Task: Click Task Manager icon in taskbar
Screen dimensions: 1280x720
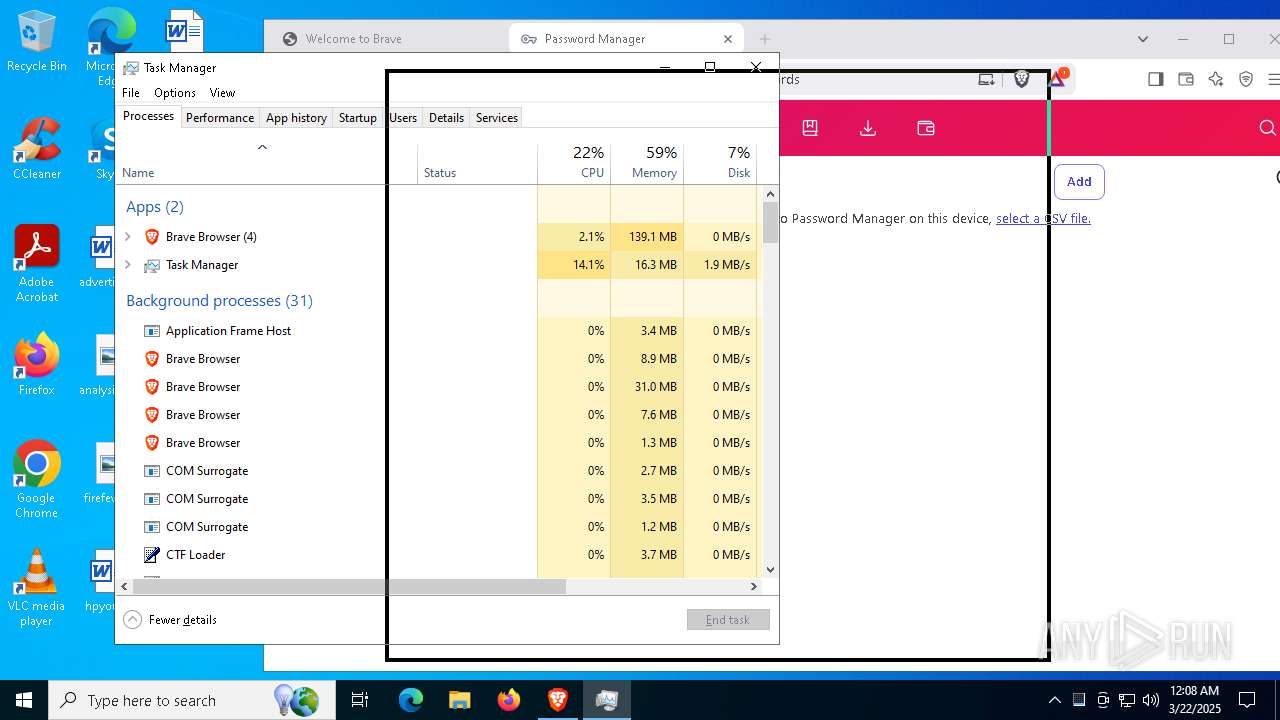Action: [606, 700]
